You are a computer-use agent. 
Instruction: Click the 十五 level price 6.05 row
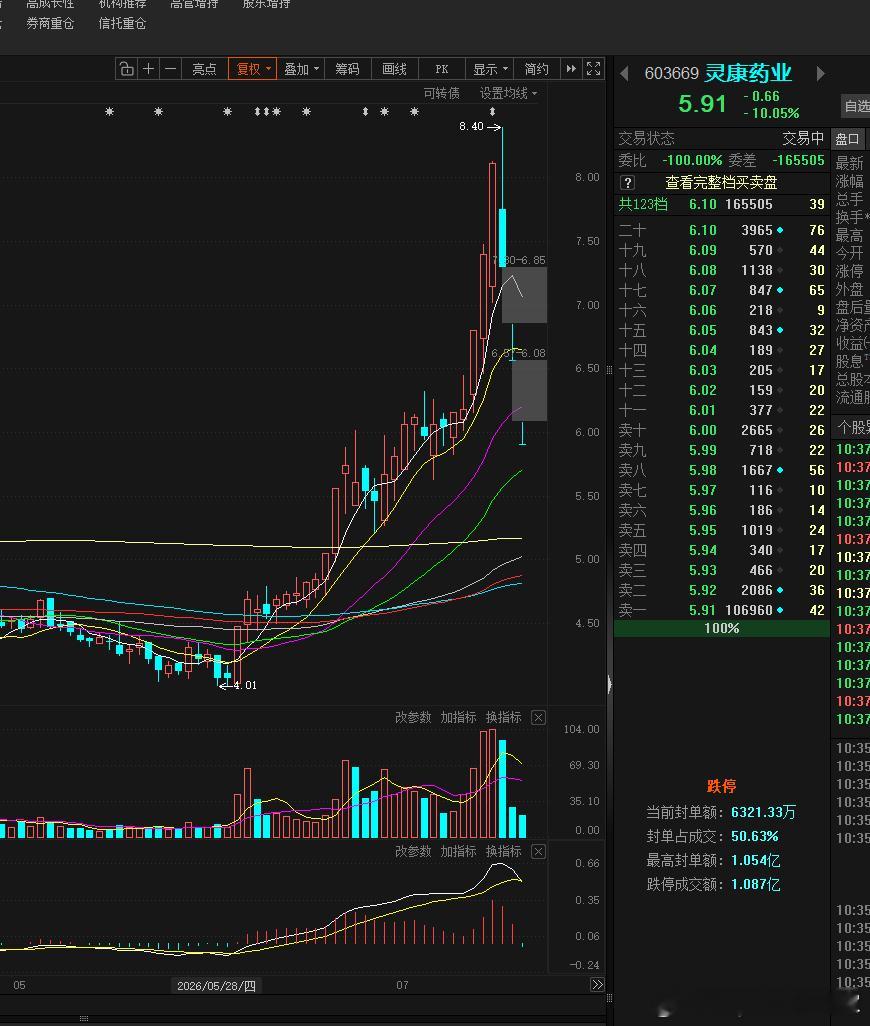(722, 330)
